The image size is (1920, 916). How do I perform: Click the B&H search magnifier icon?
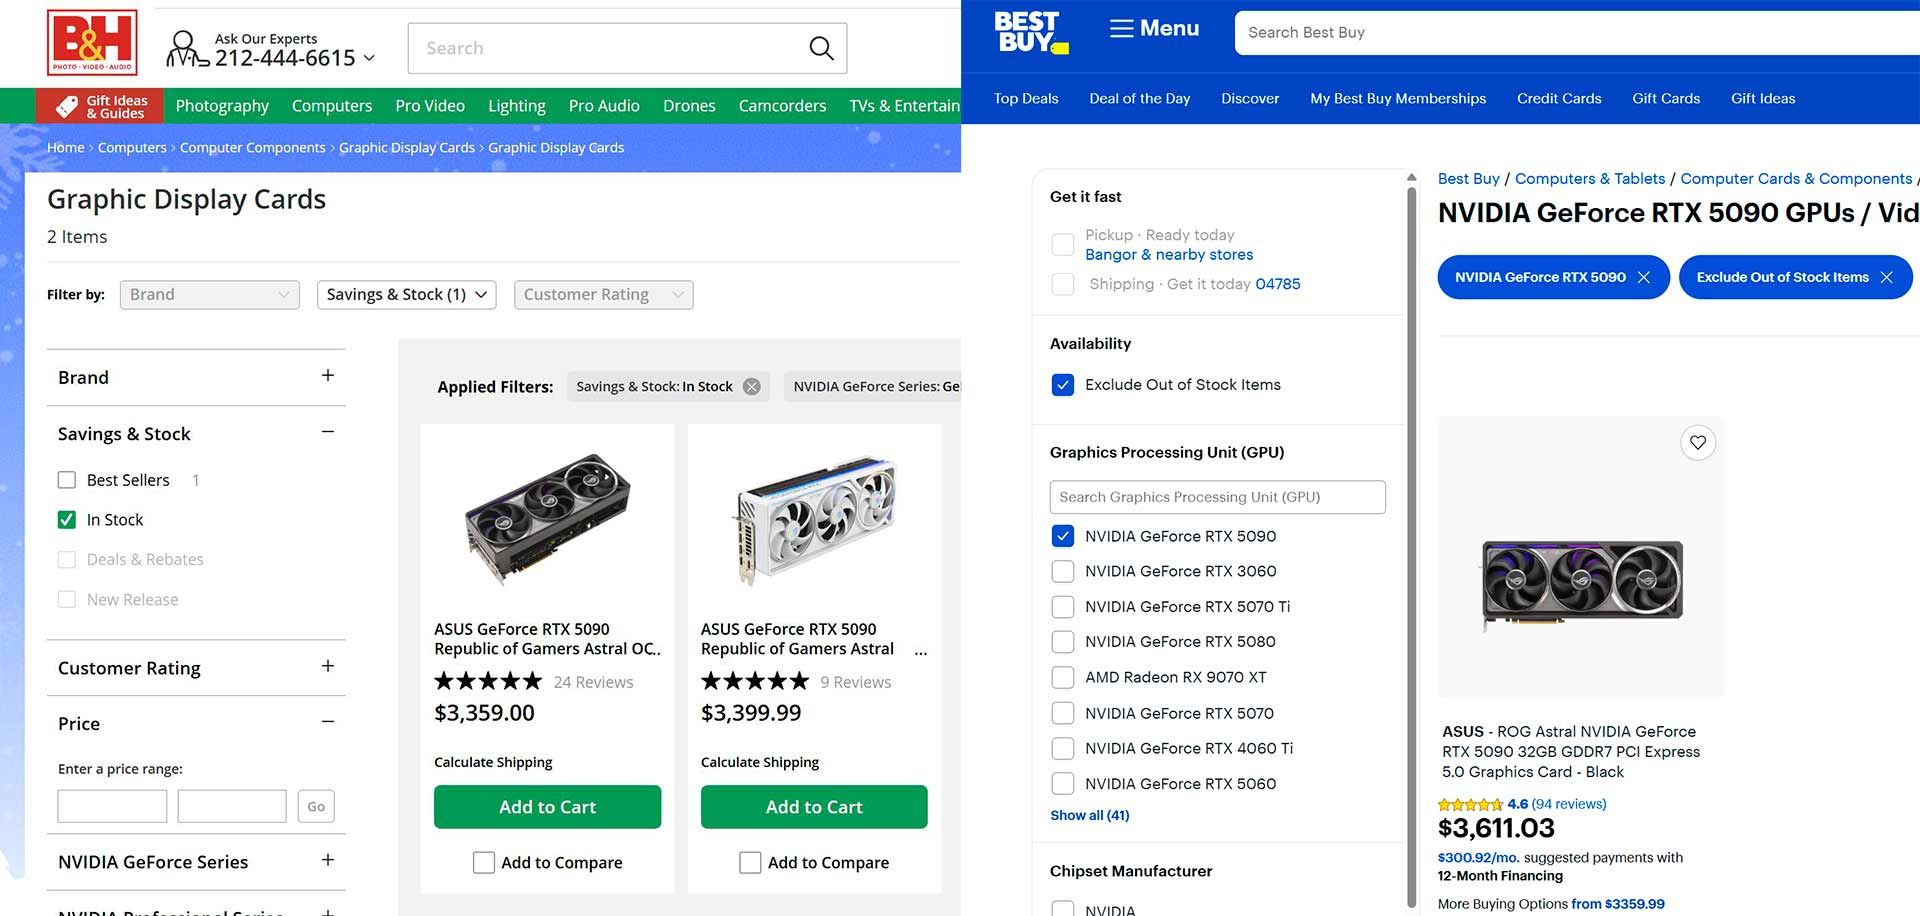click(x=821, y=48)
